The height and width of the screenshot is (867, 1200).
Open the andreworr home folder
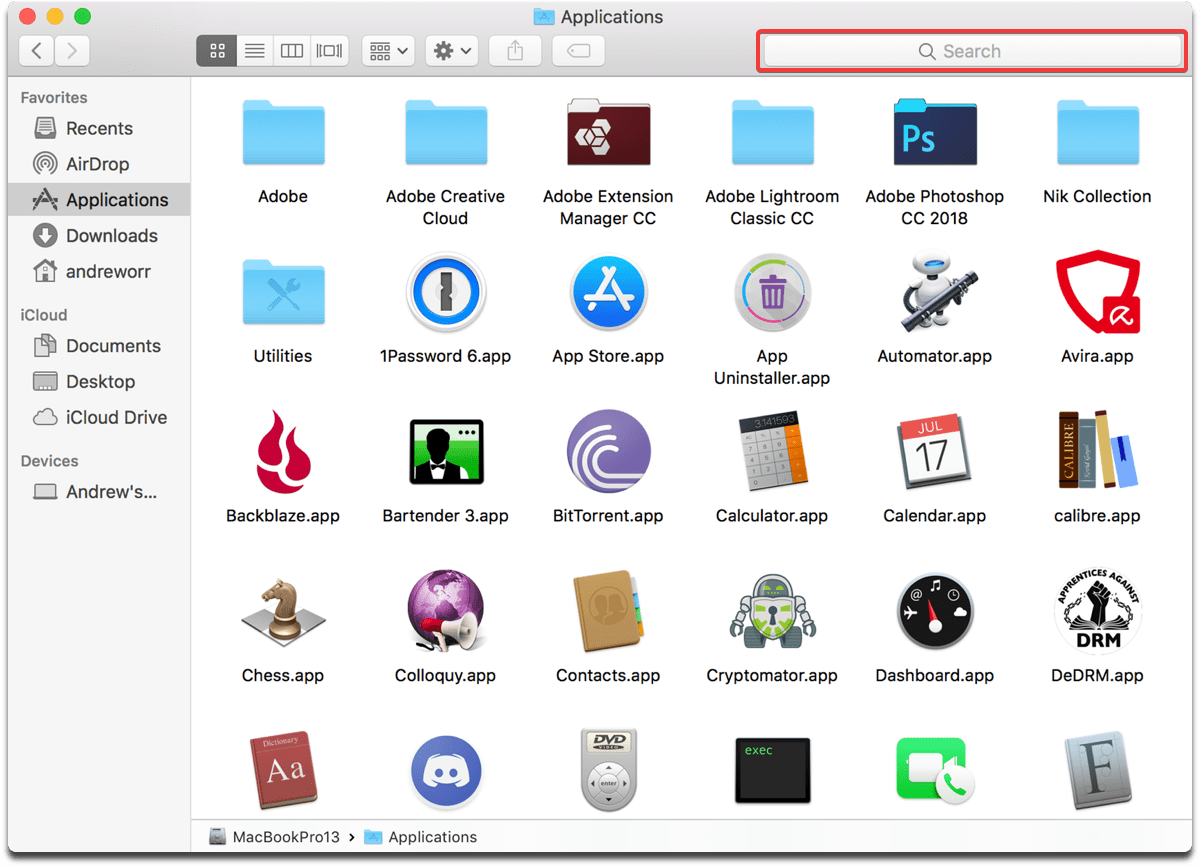point(99,271)
